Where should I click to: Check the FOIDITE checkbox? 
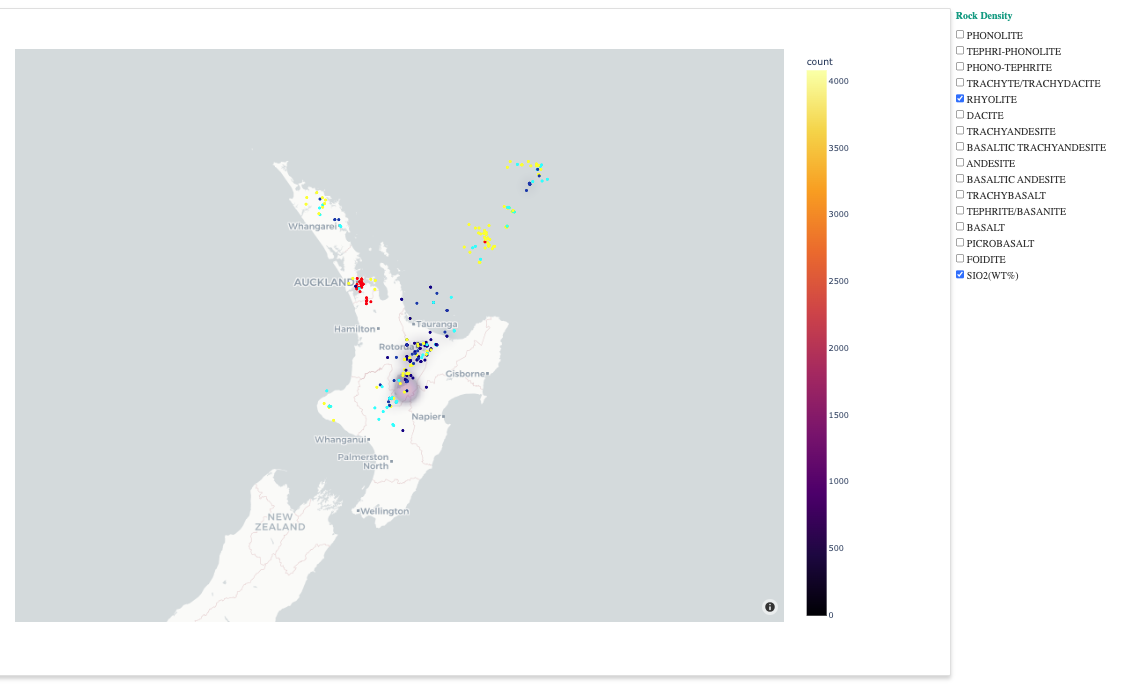point(959,257)
